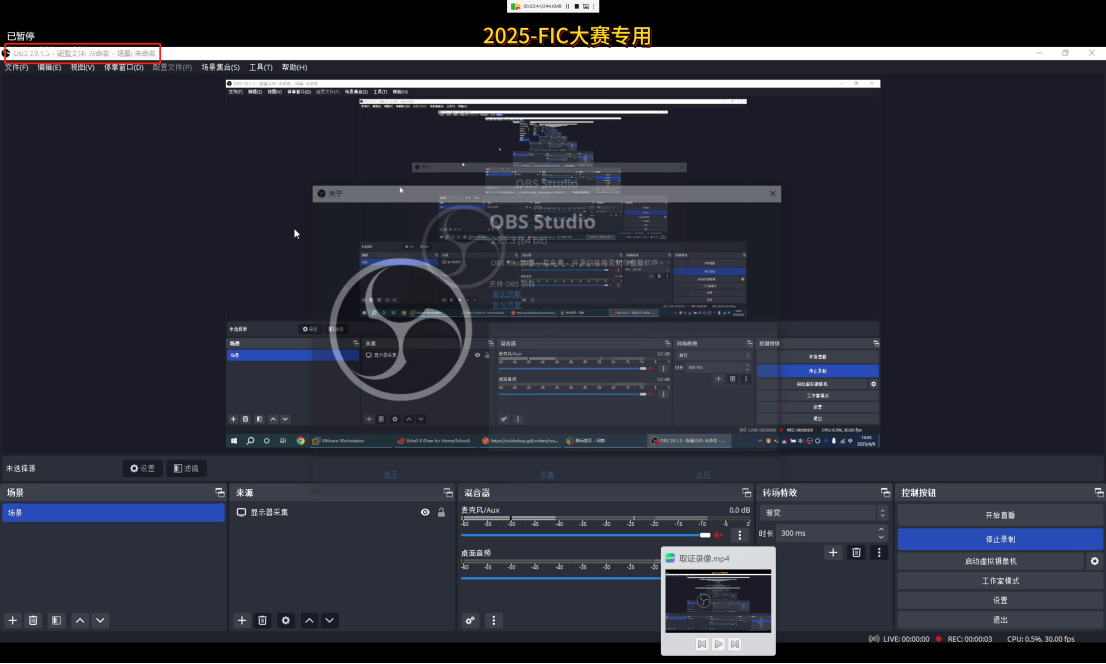
Task: Click the 开始直播 button
Action: tap(1000, 515)
